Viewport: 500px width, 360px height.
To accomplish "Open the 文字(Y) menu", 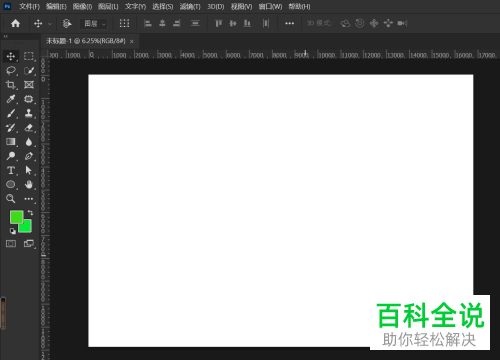I will (135, 6).
